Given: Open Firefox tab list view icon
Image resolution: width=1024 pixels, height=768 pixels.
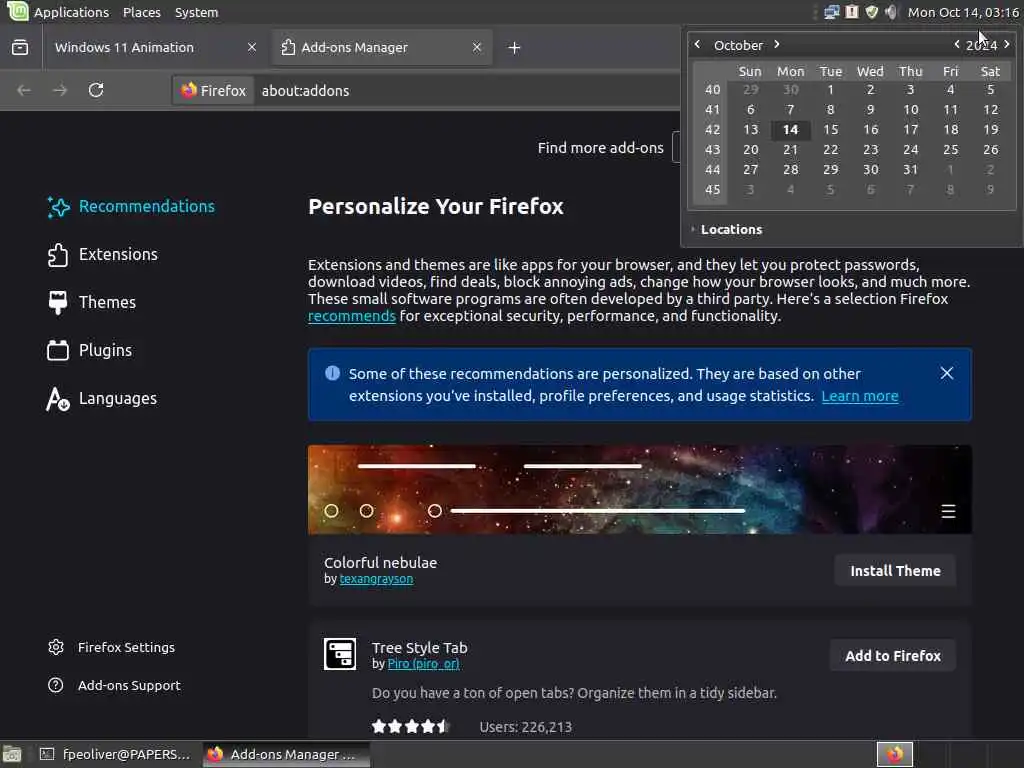Looking at the screenshot, I should (x=20, y=47).
